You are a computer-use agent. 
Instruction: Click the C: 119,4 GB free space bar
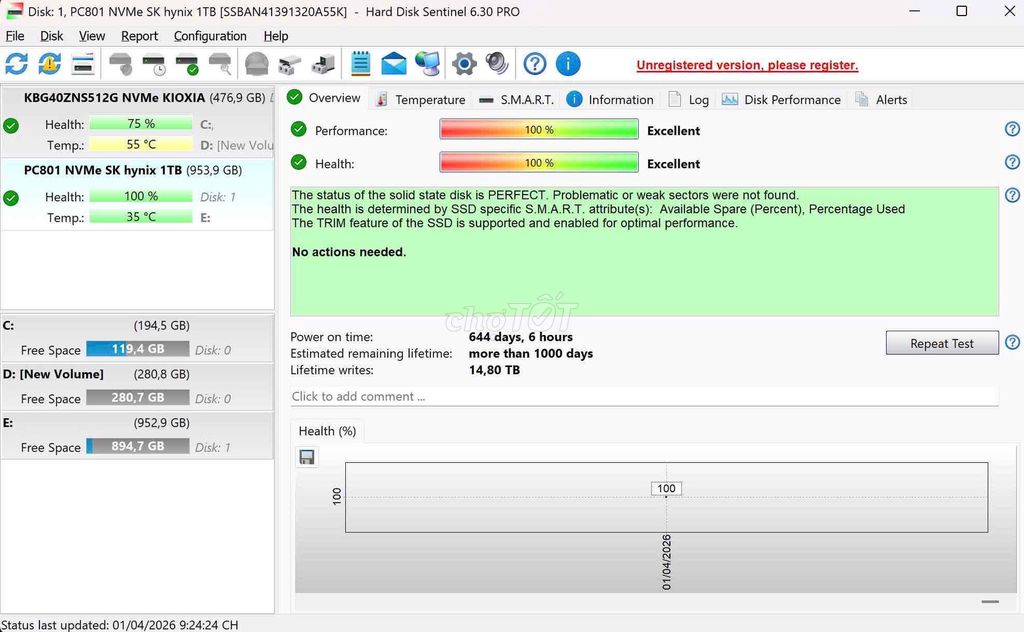[x=138, y=349]
